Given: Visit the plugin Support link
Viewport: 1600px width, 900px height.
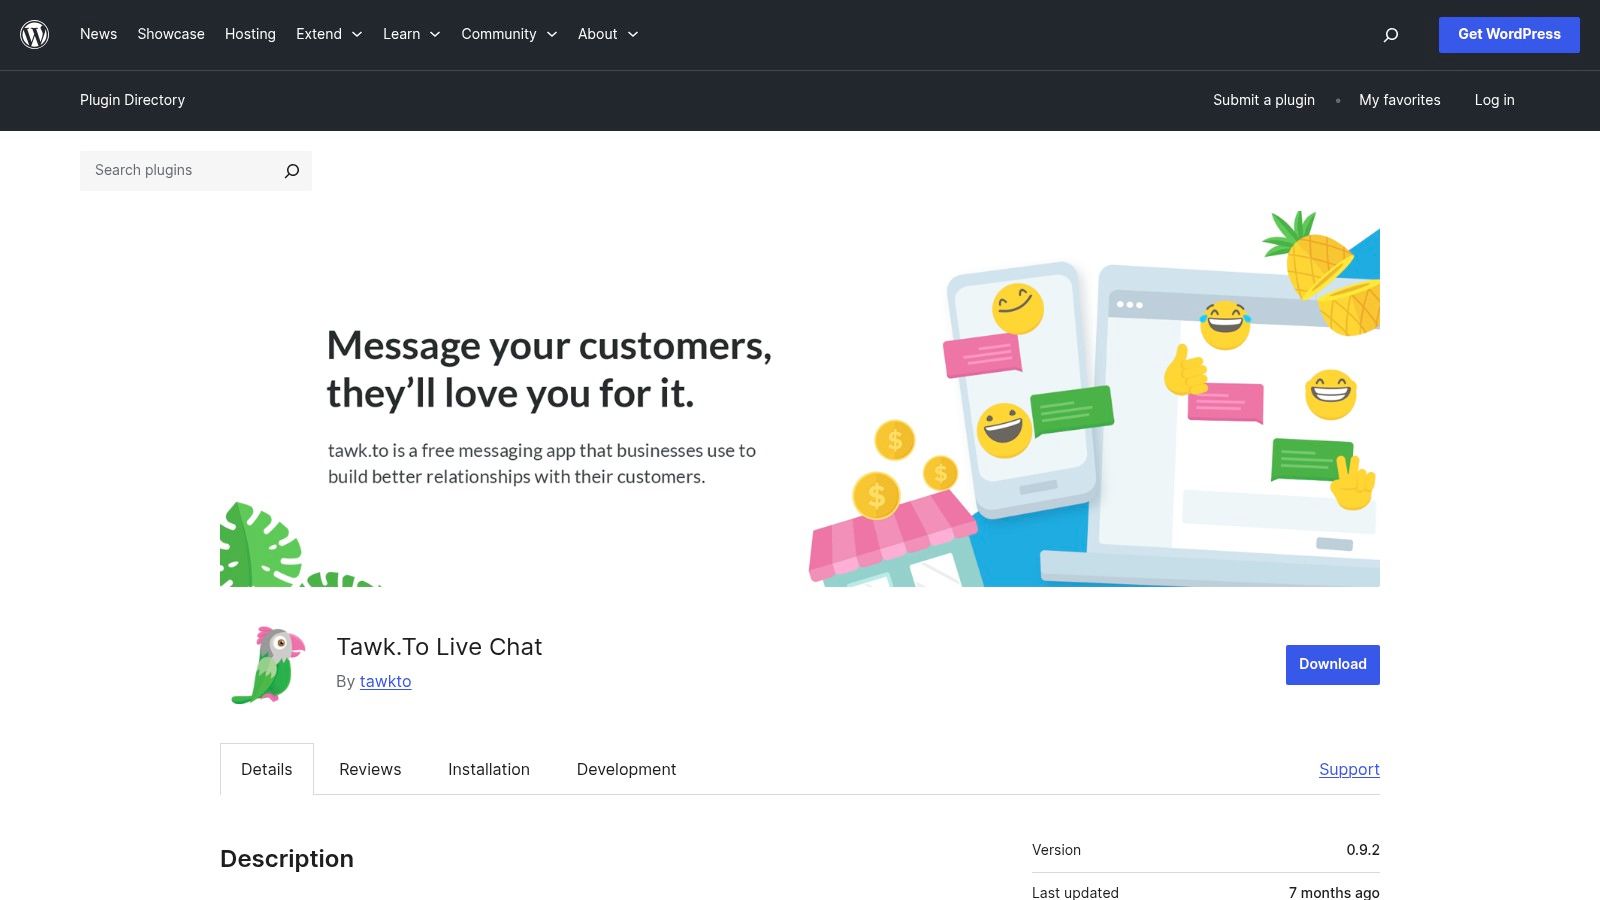Looking at the screenshot, I should (1349, 769).
